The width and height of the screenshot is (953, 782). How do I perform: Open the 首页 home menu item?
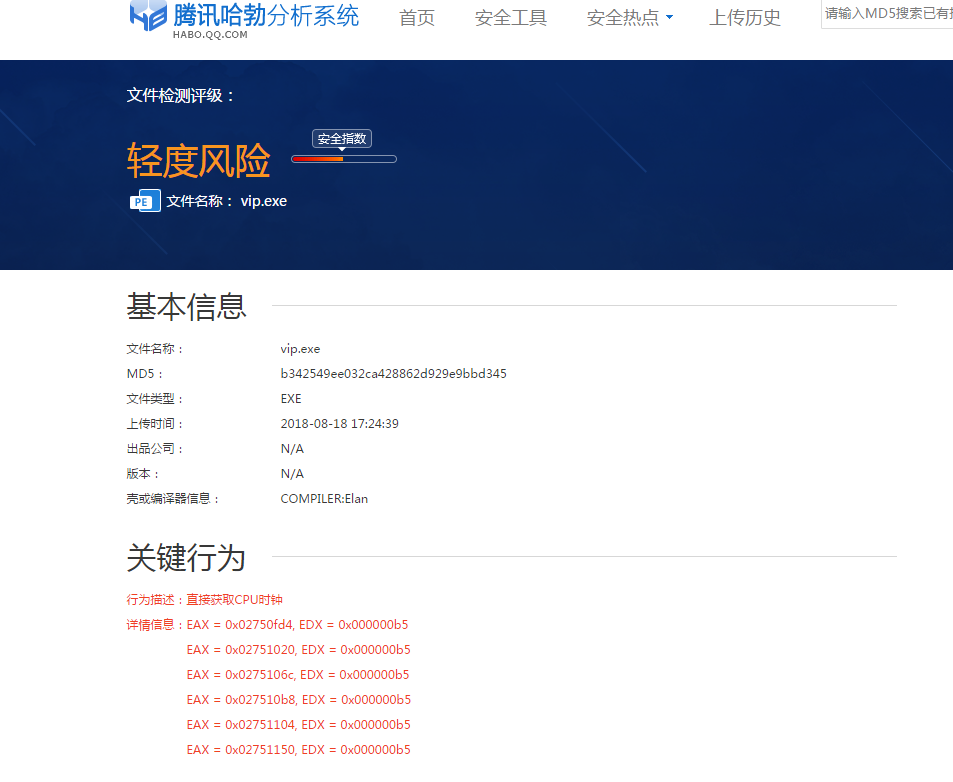pos(417,18)
